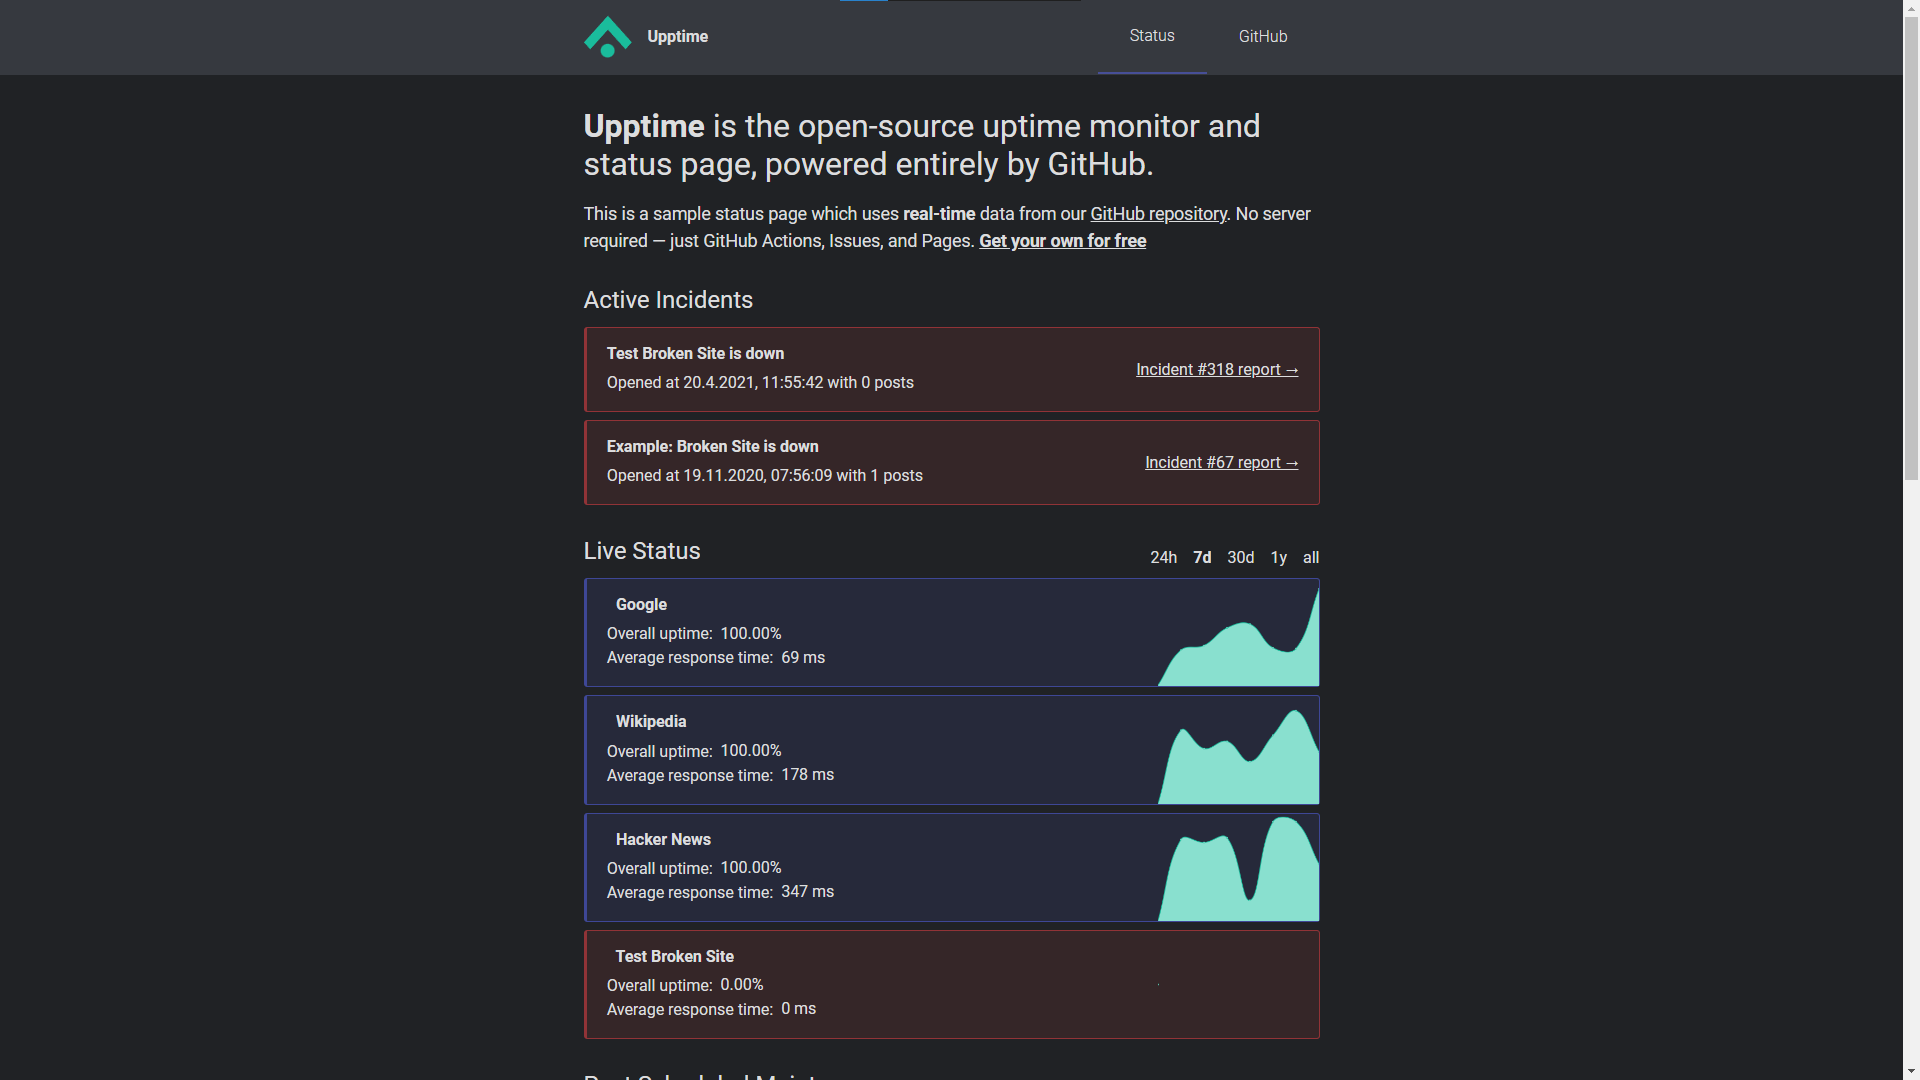This screenshot has height=1080, width=1920.
Task: Click the GitHub repository link
Action: click(1157, 213)
